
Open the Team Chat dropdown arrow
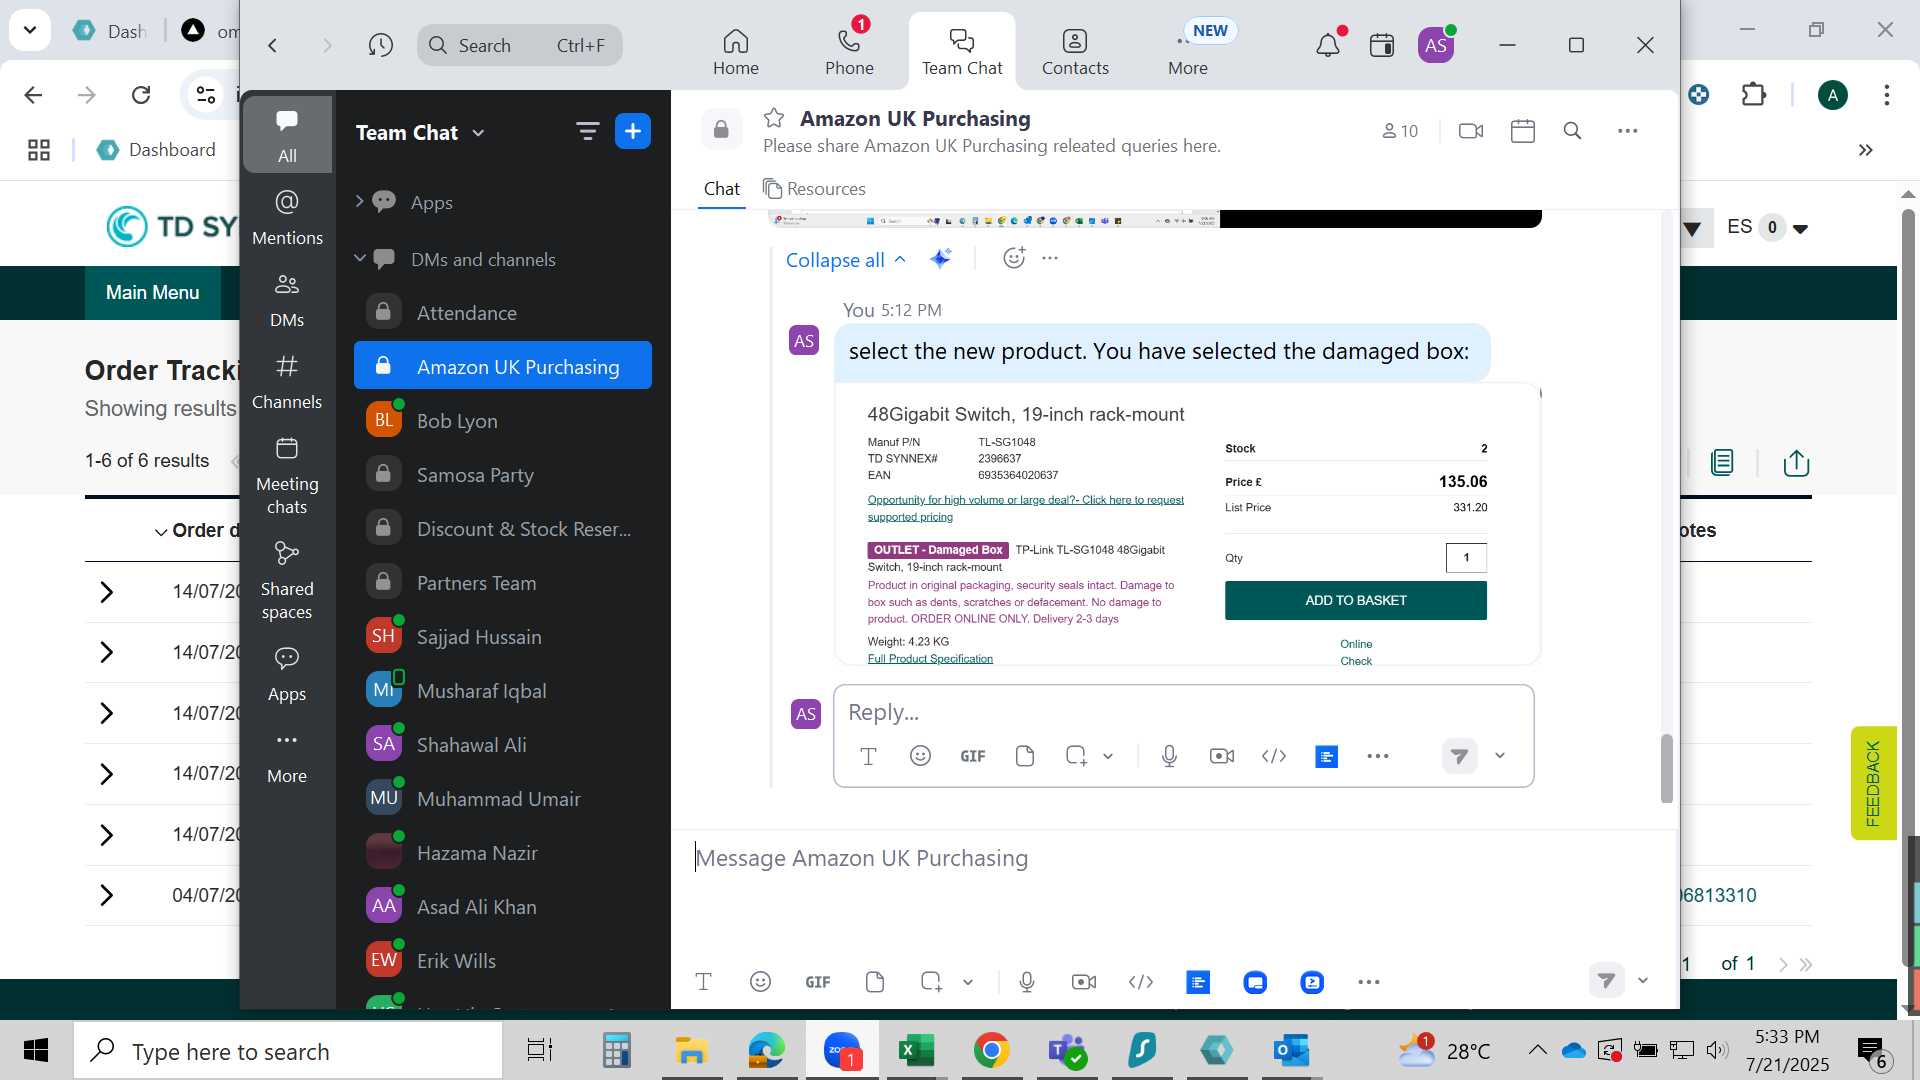(x=479, y=133)
